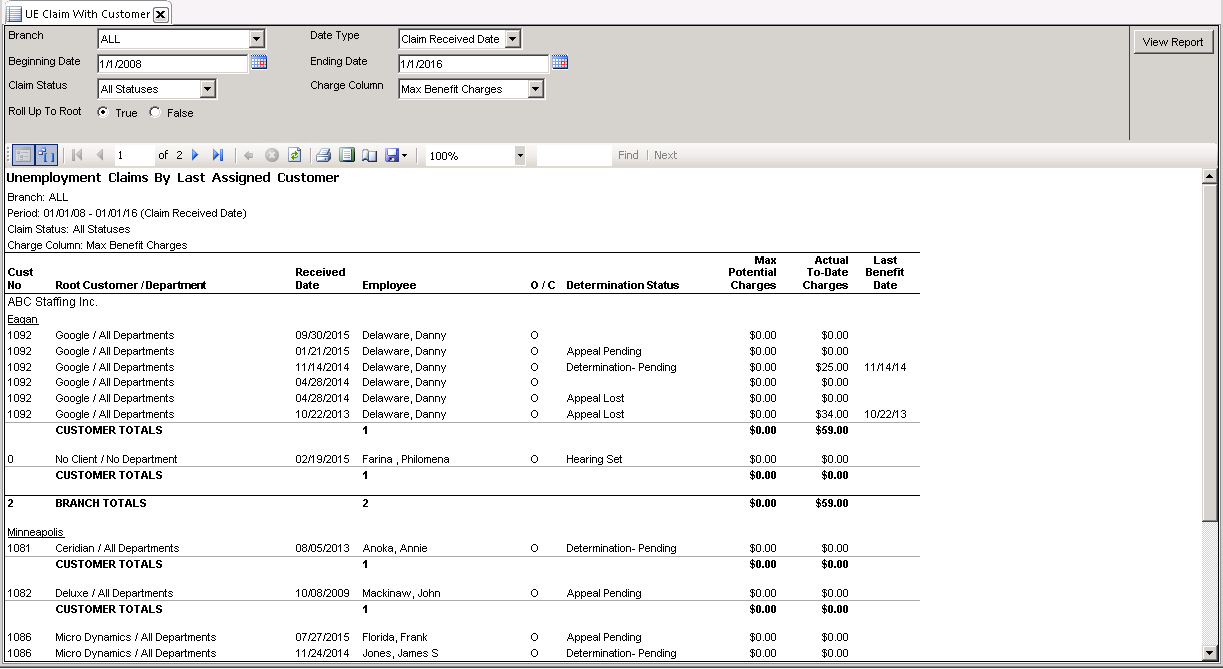1223x669 pixels.
Task: Select True for Roll Up To Root
Action: (x=103, y=113)
